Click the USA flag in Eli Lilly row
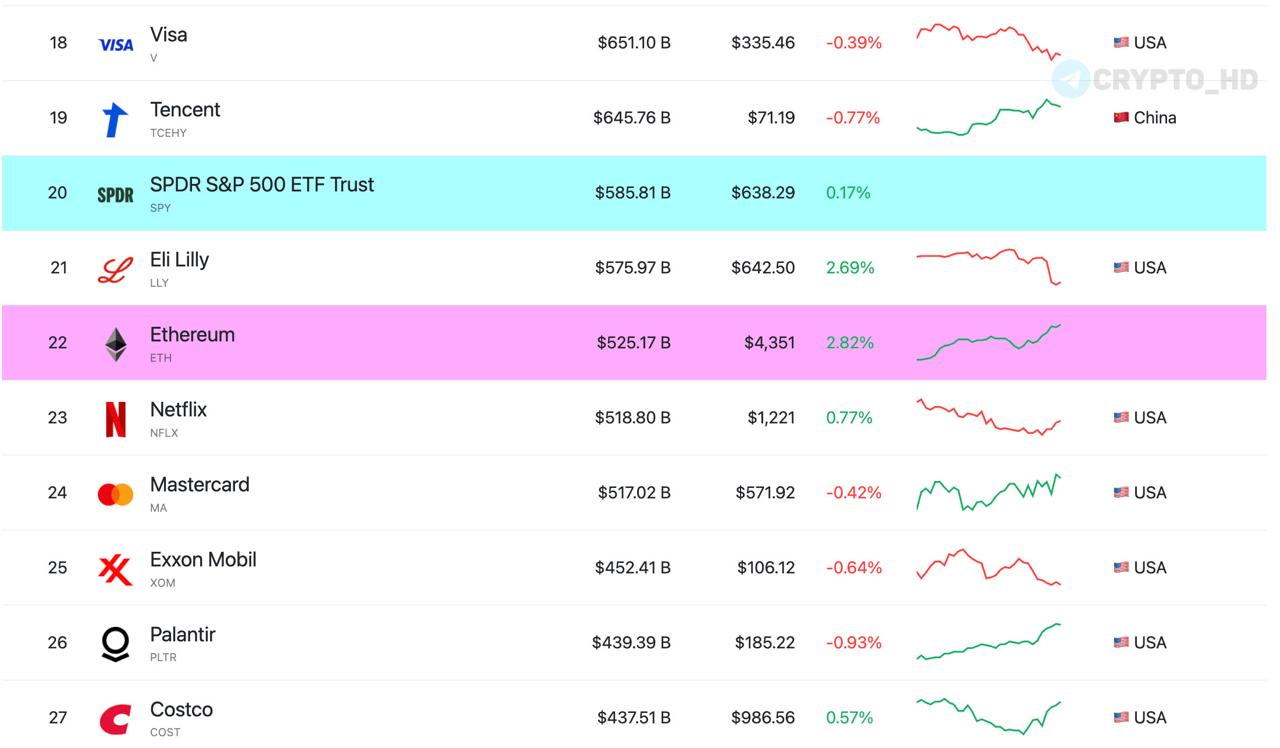 tap(1121, 267)
